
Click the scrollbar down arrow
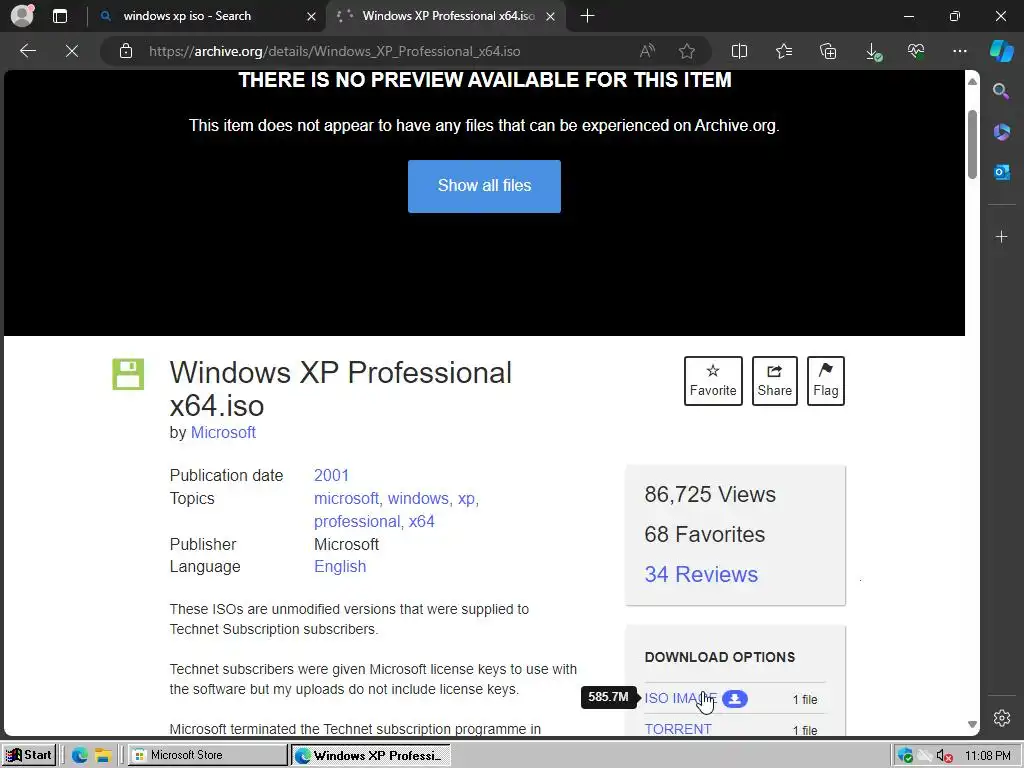972,724
